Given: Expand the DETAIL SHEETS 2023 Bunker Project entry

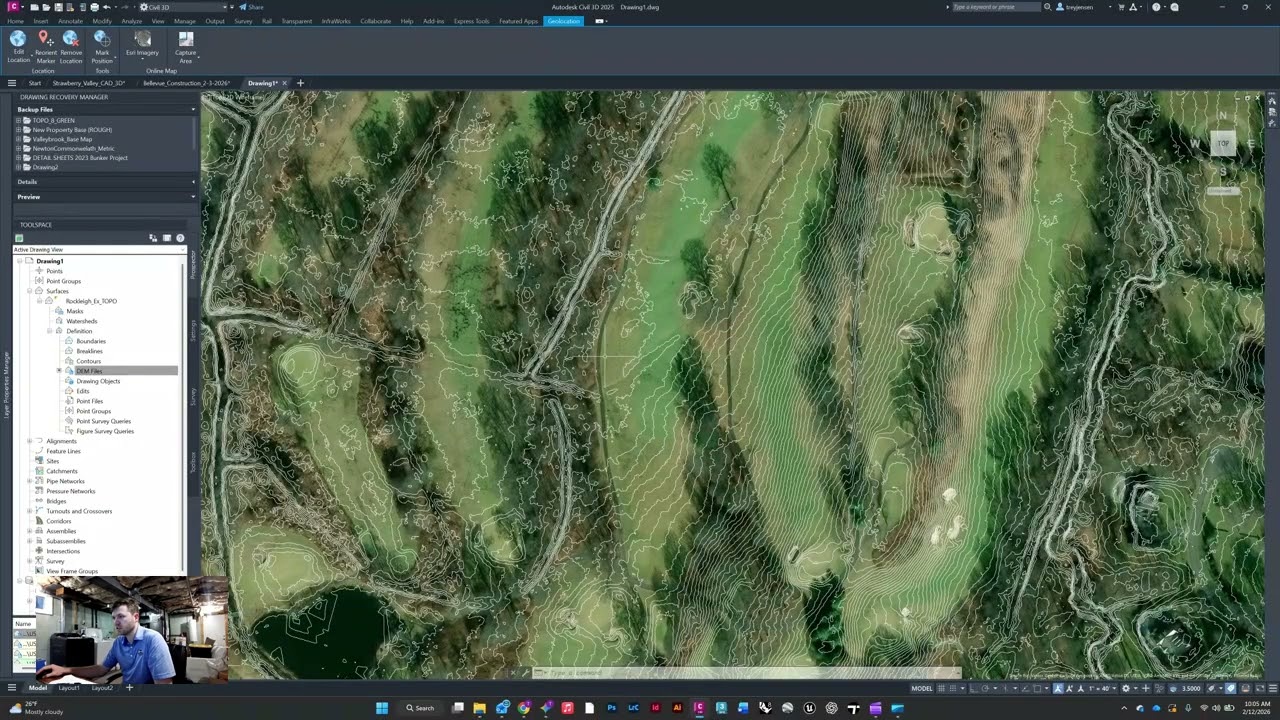Looking at the screenshot, I should [18, 158].
